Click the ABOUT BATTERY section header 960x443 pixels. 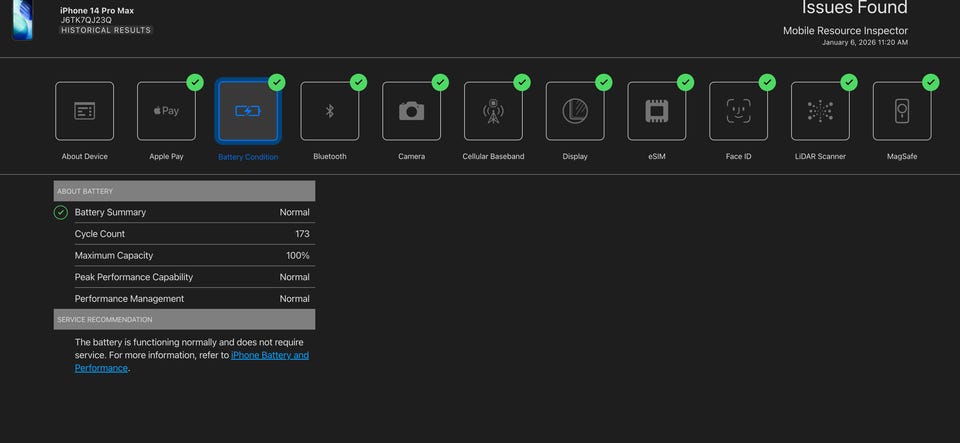[184, 191]
